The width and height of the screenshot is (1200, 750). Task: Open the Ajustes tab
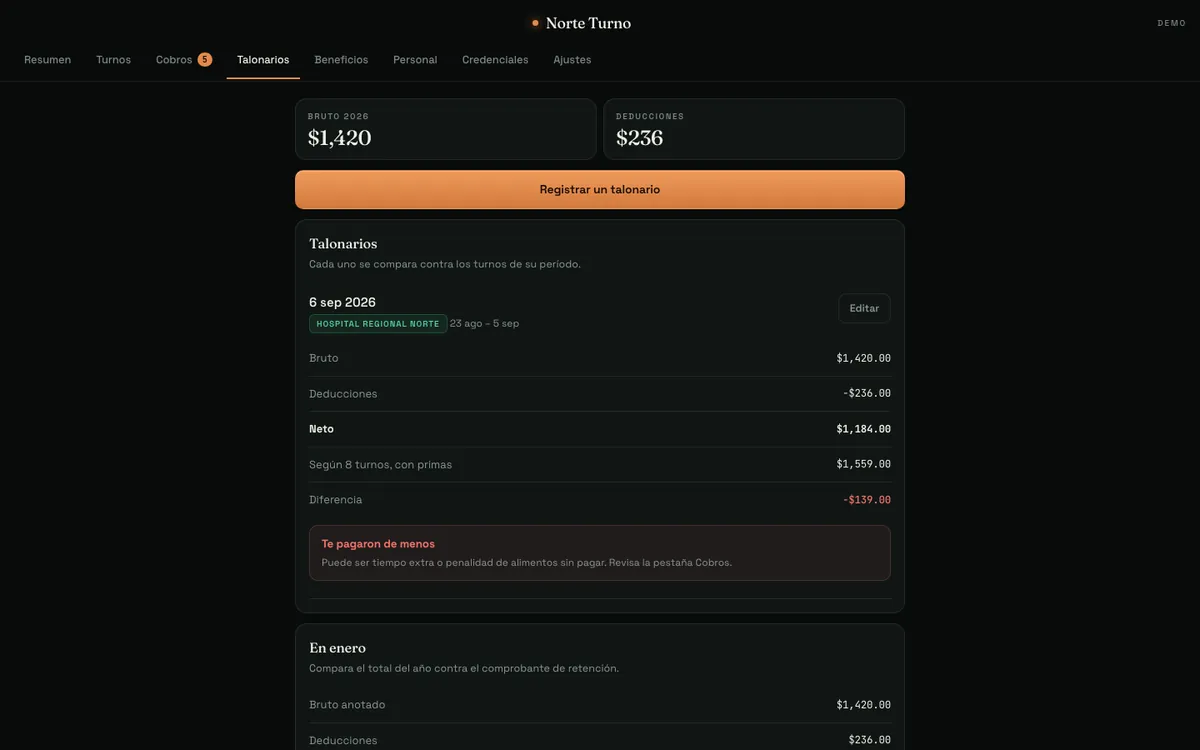[572, 60]
